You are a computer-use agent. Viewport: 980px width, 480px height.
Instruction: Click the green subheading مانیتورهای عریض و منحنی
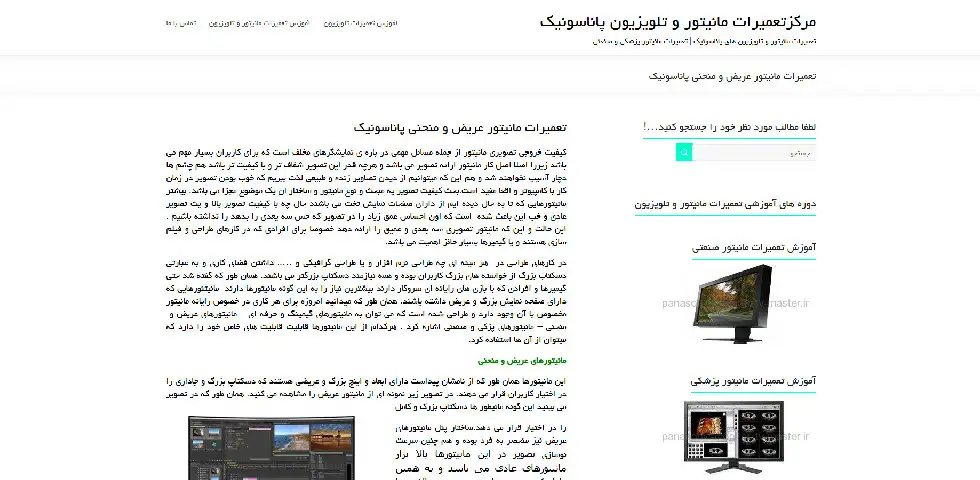522,361
